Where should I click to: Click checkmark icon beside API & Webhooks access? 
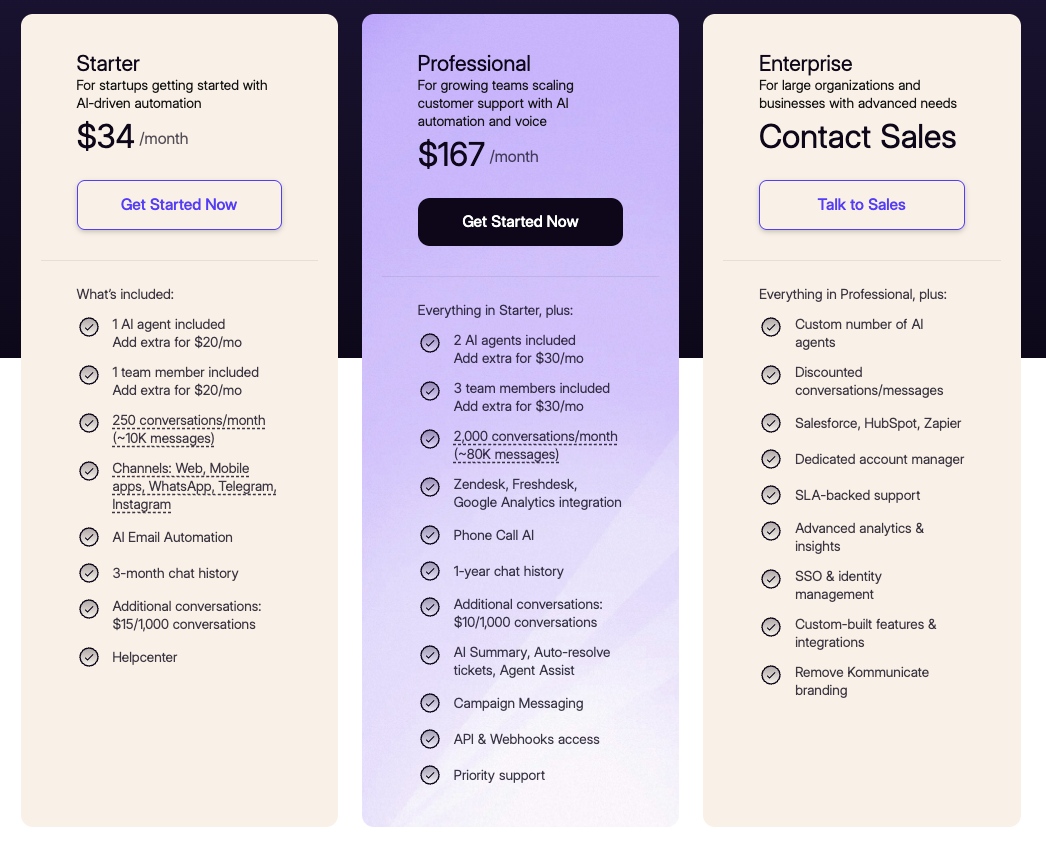430,739
